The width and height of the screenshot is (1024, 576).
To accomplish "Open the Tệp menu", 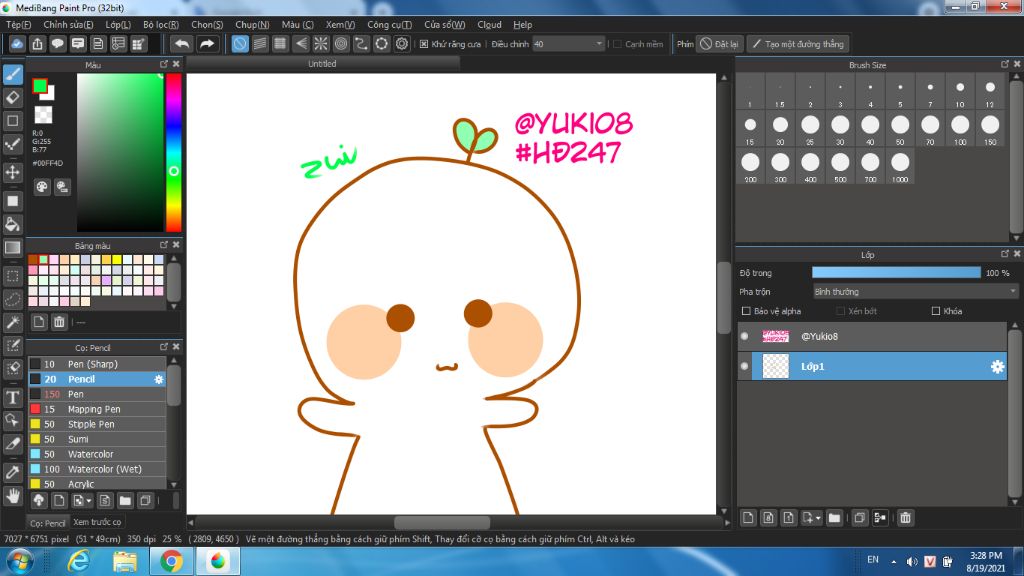I will (x=18, y=25).
